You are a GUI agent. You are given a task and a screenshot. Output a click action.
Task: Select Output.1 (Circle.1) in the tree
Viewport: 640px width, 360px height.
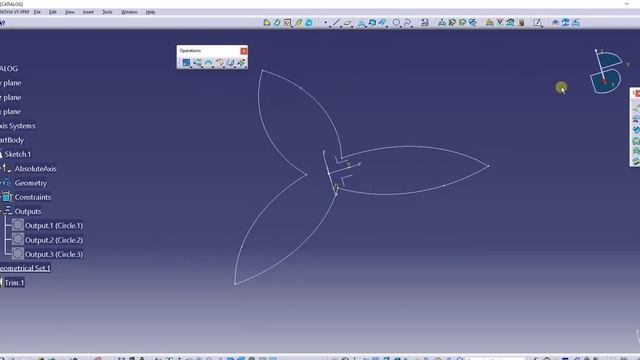click(54, 226)
